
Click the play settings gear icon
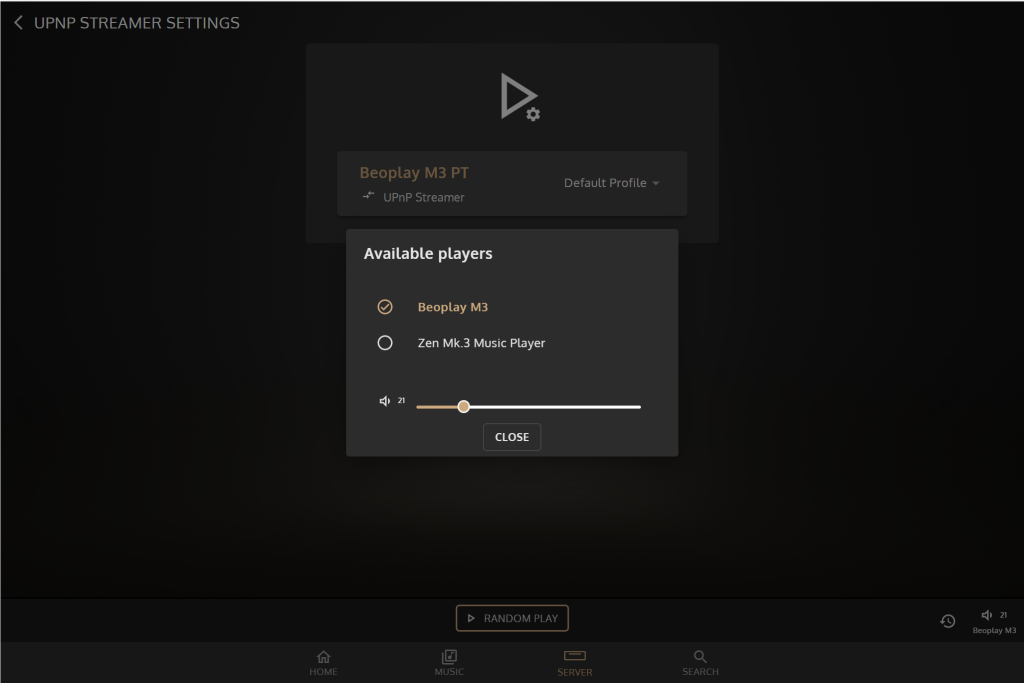coord(520,97)
